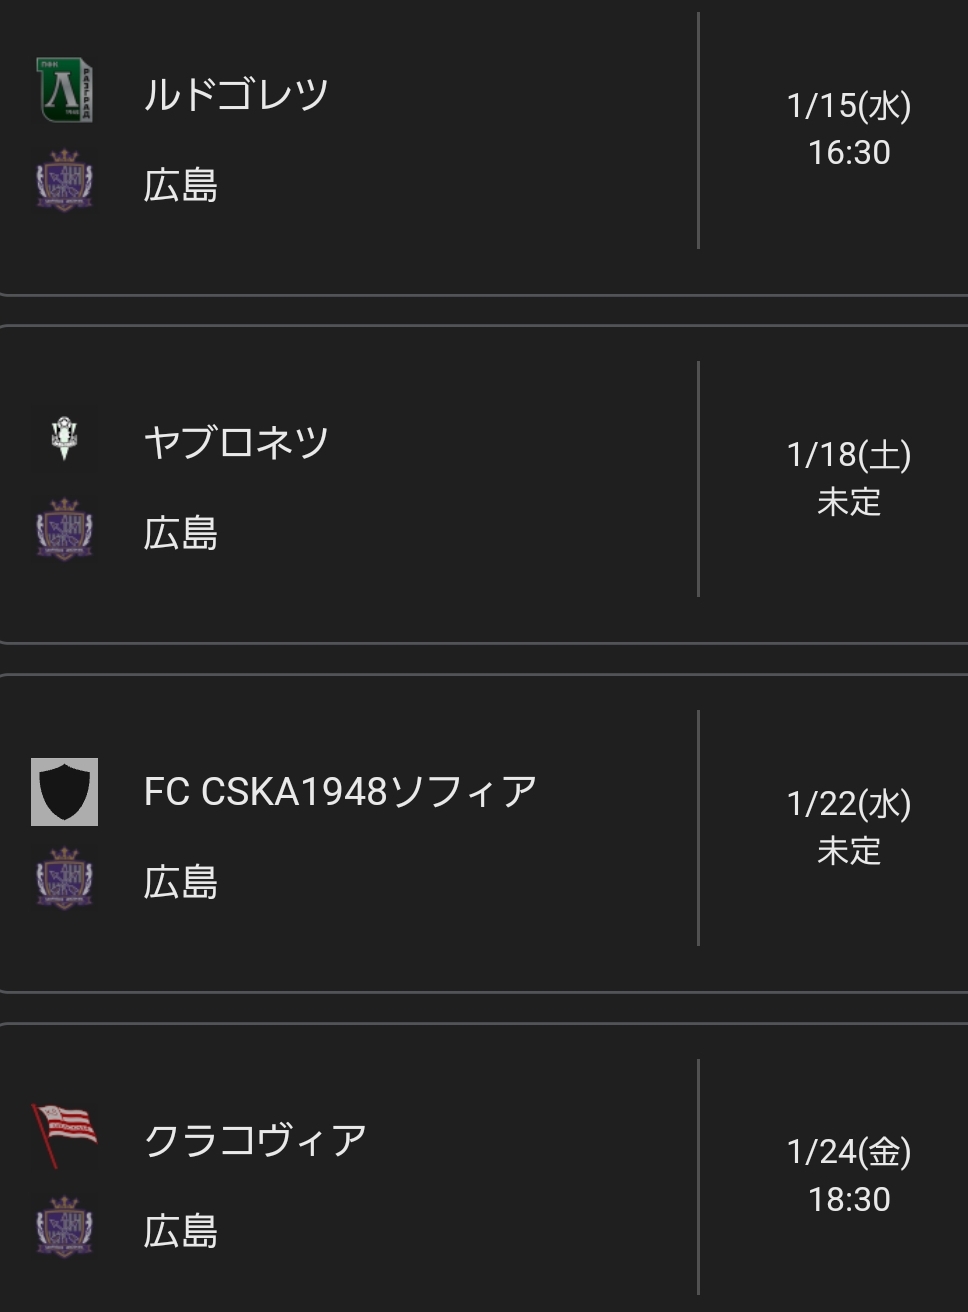The height and width of the screenshot is (1312, 968).
Task: Open the ヤブロネツ team name
Action: coord(236,442)
